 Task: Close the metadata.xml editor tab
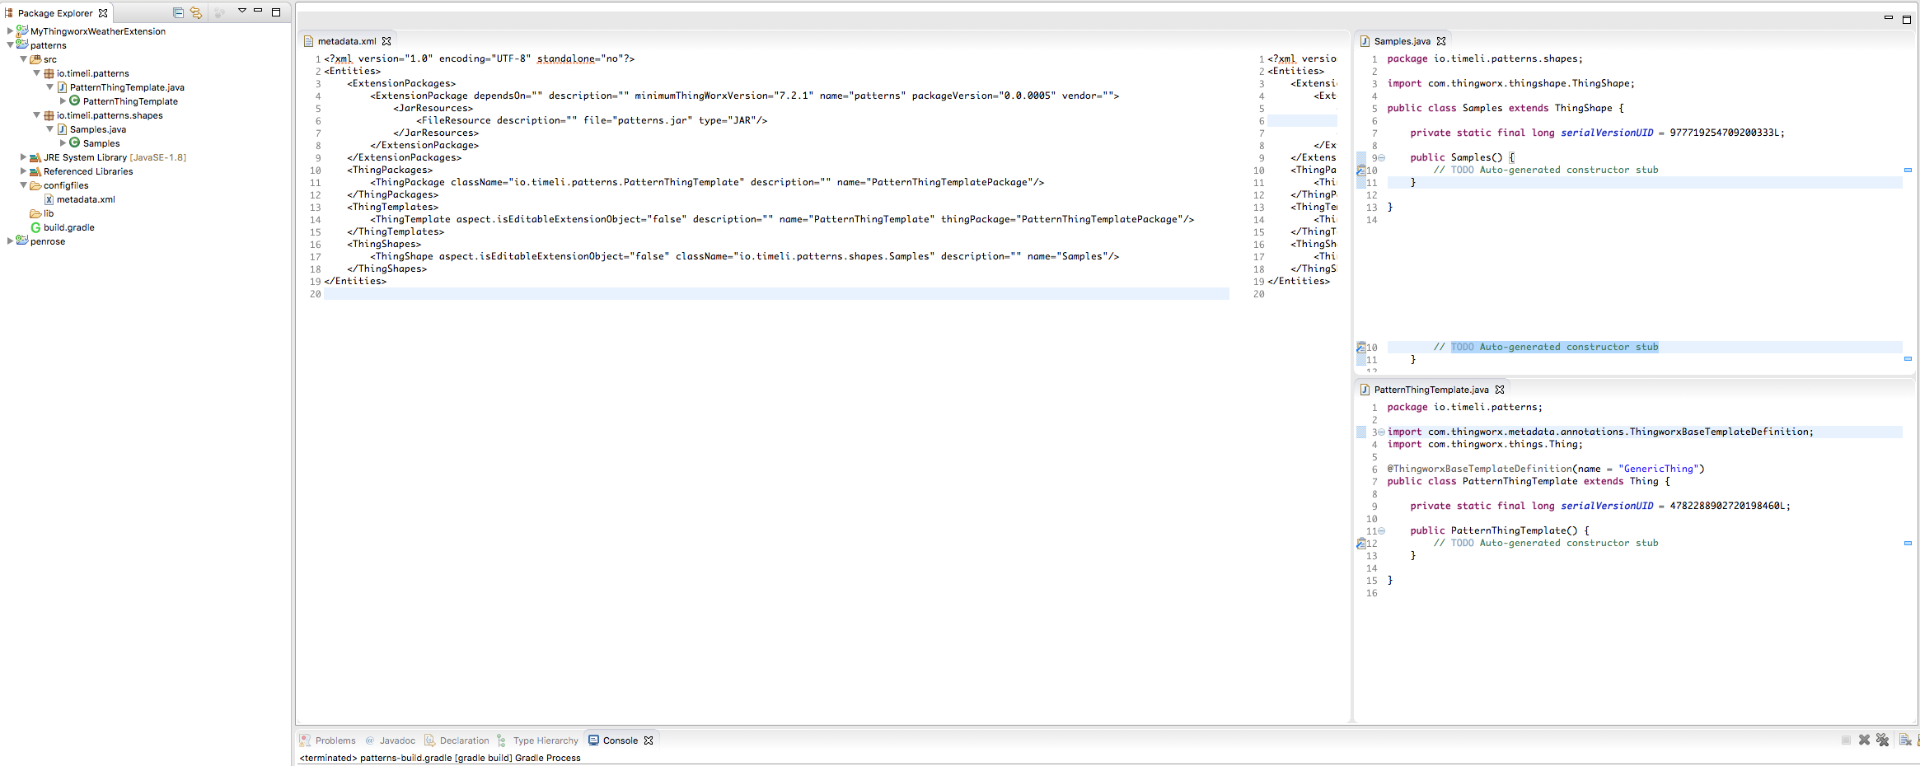386,41
